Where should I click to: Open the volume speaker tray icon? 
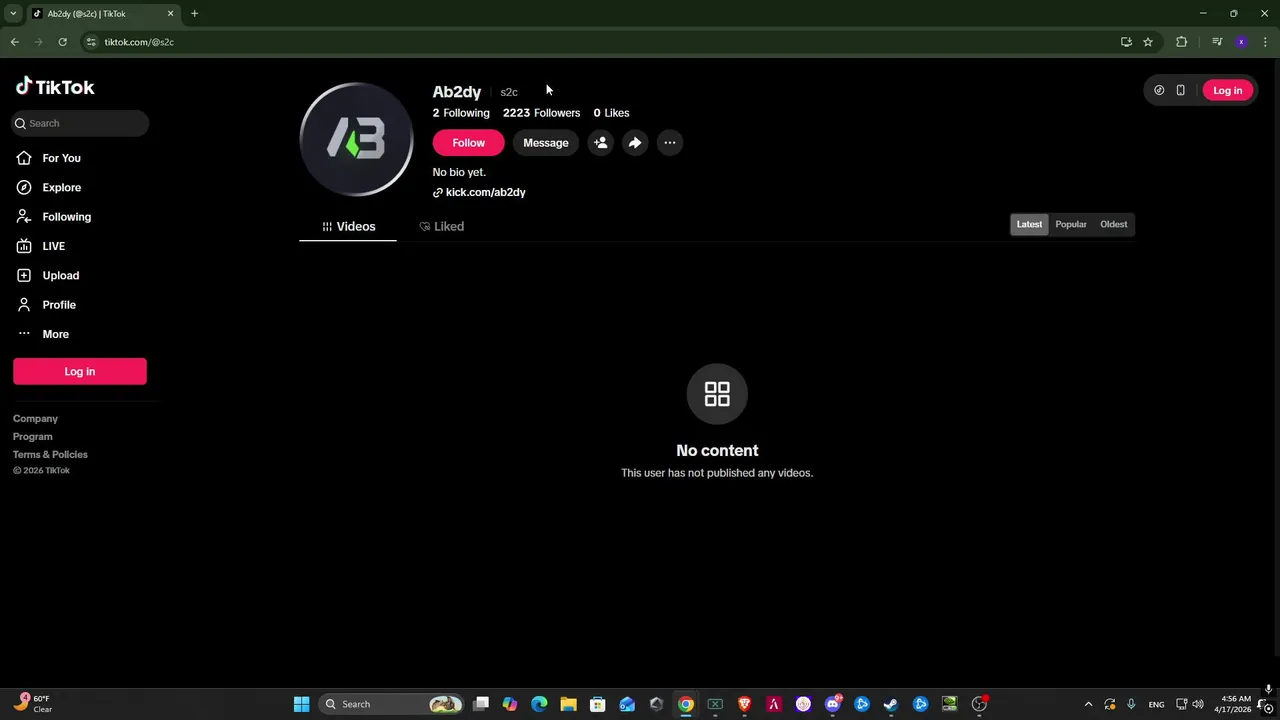(1198, 704)
